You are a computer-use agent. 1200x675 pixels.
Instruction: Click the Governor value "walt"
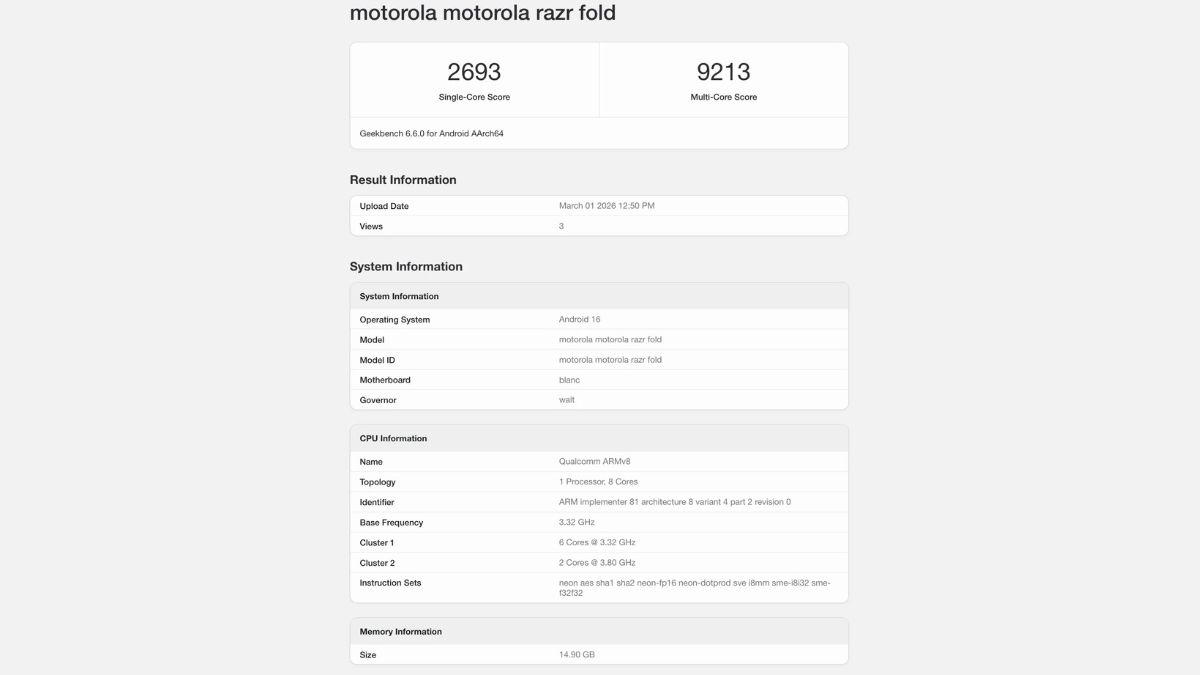coord(567,400)
